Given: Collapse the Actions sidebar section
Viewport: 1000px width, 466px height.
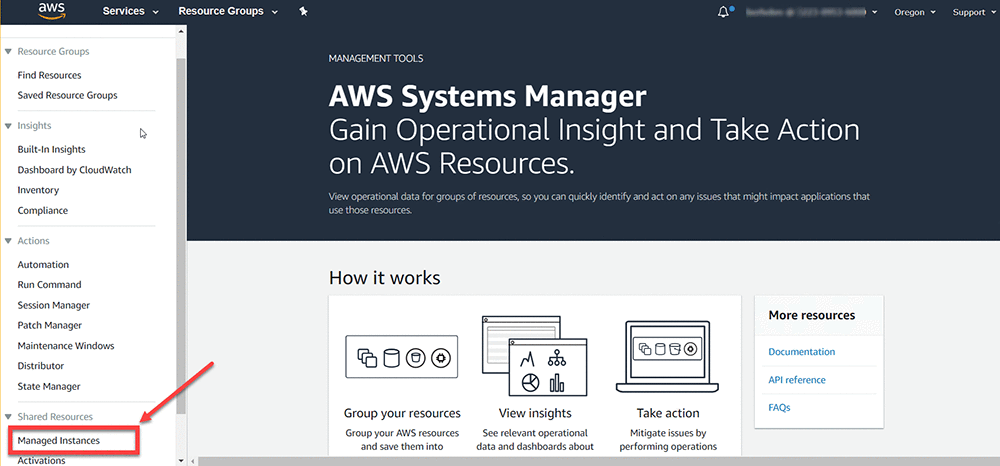Looking at the screenshot, I should [x=8, y=241].
